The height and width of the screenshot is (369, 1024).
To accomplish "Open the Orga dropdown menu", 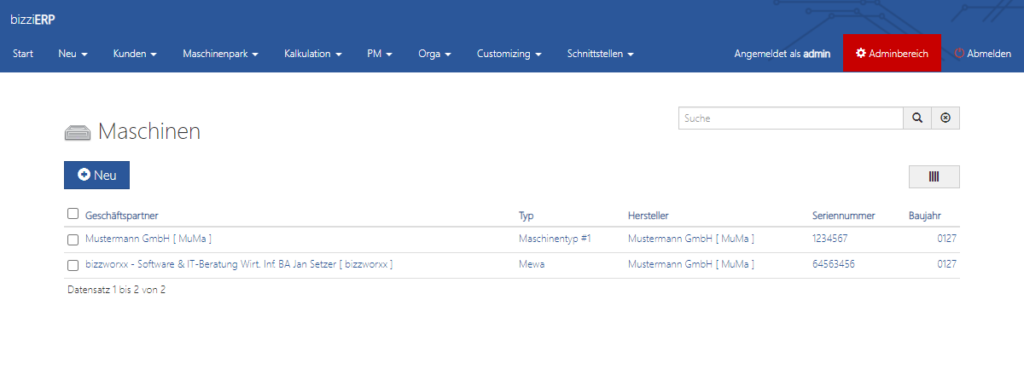I will point(435,54).
